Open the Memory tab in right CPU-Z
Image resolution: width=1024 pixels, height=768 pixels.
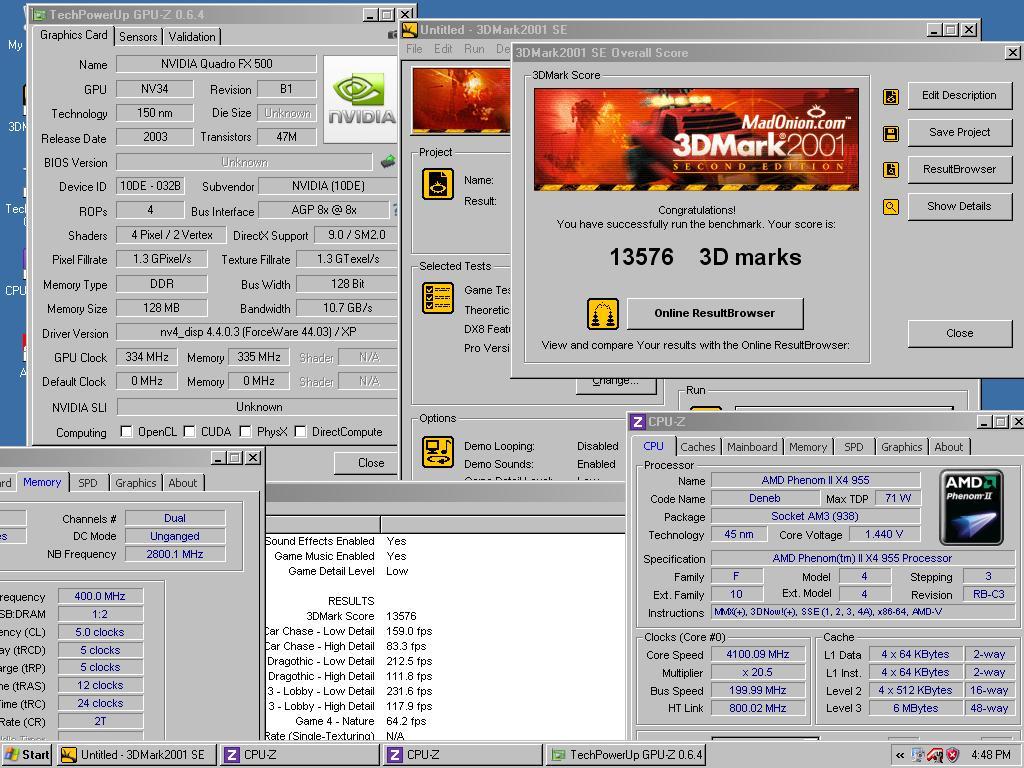pos(808,447)
